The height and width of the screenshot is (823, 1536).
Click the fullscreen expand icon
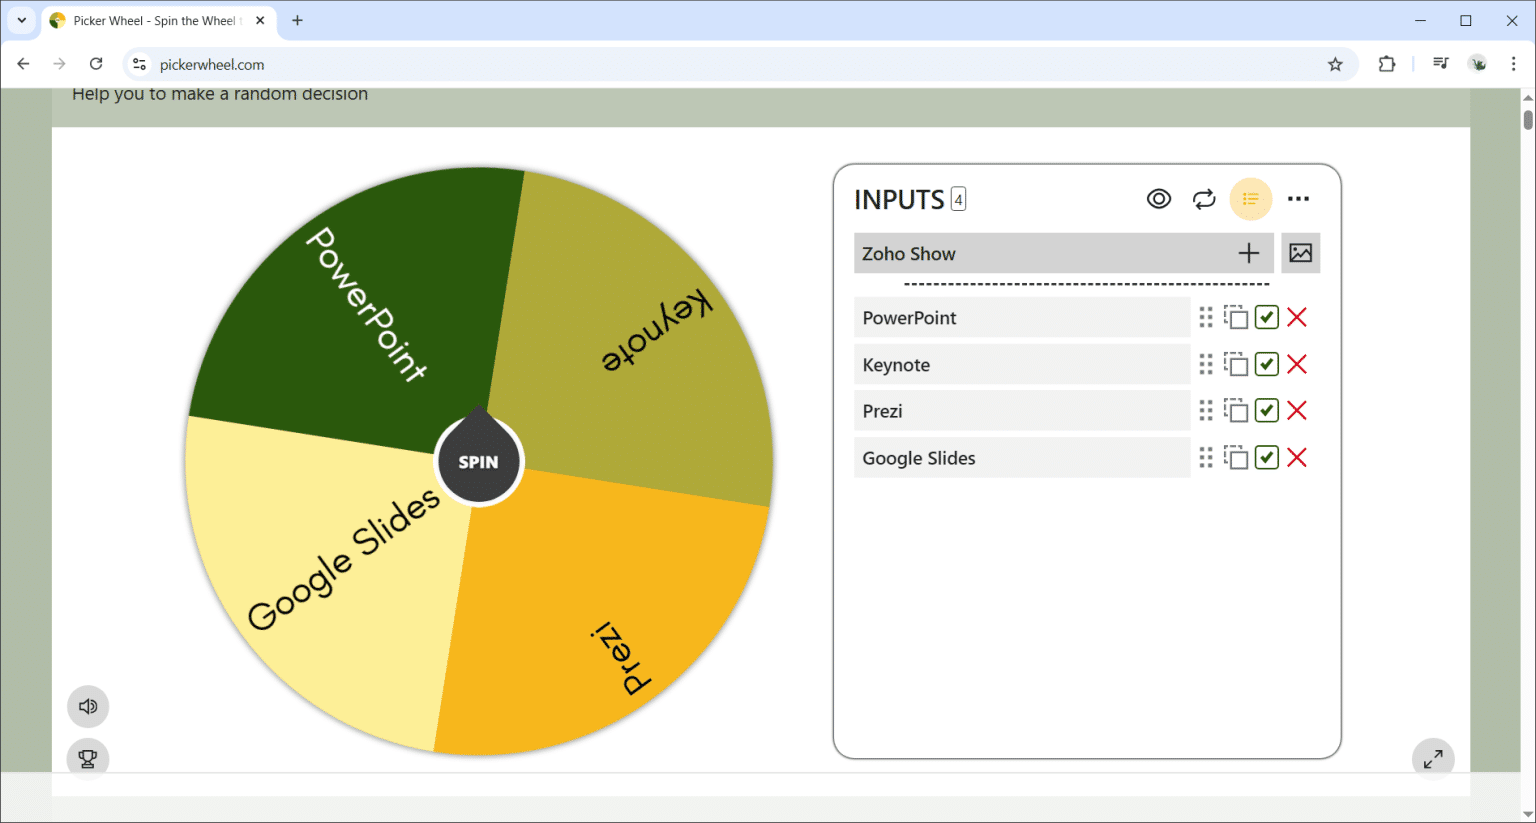tap(1433, 758)
